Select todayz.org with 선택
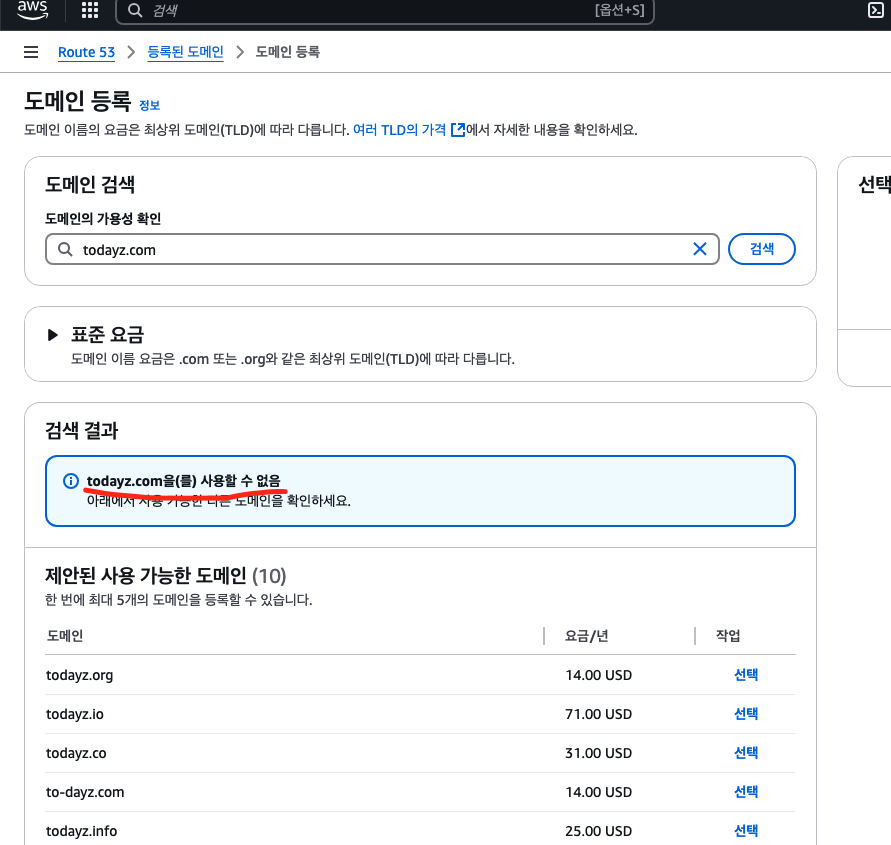 click(x=746, y=675)
